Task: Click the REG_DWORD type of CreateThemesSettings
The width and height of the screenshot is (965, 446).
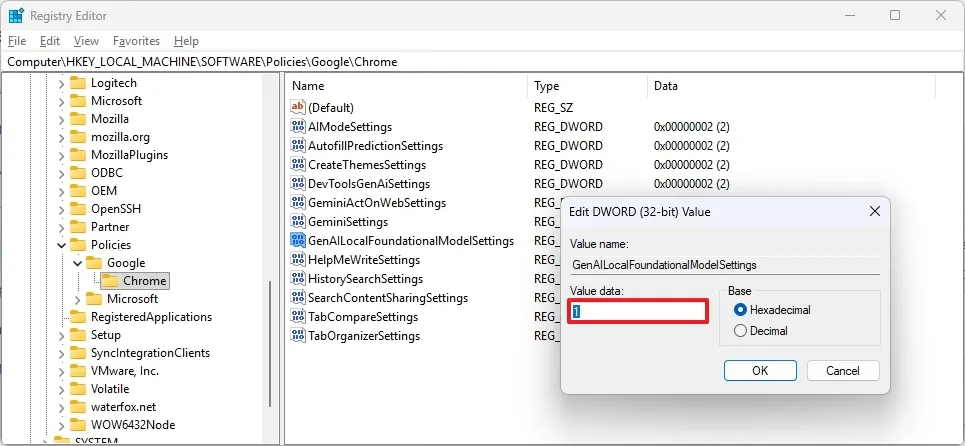Action: [x=568, y=165]
